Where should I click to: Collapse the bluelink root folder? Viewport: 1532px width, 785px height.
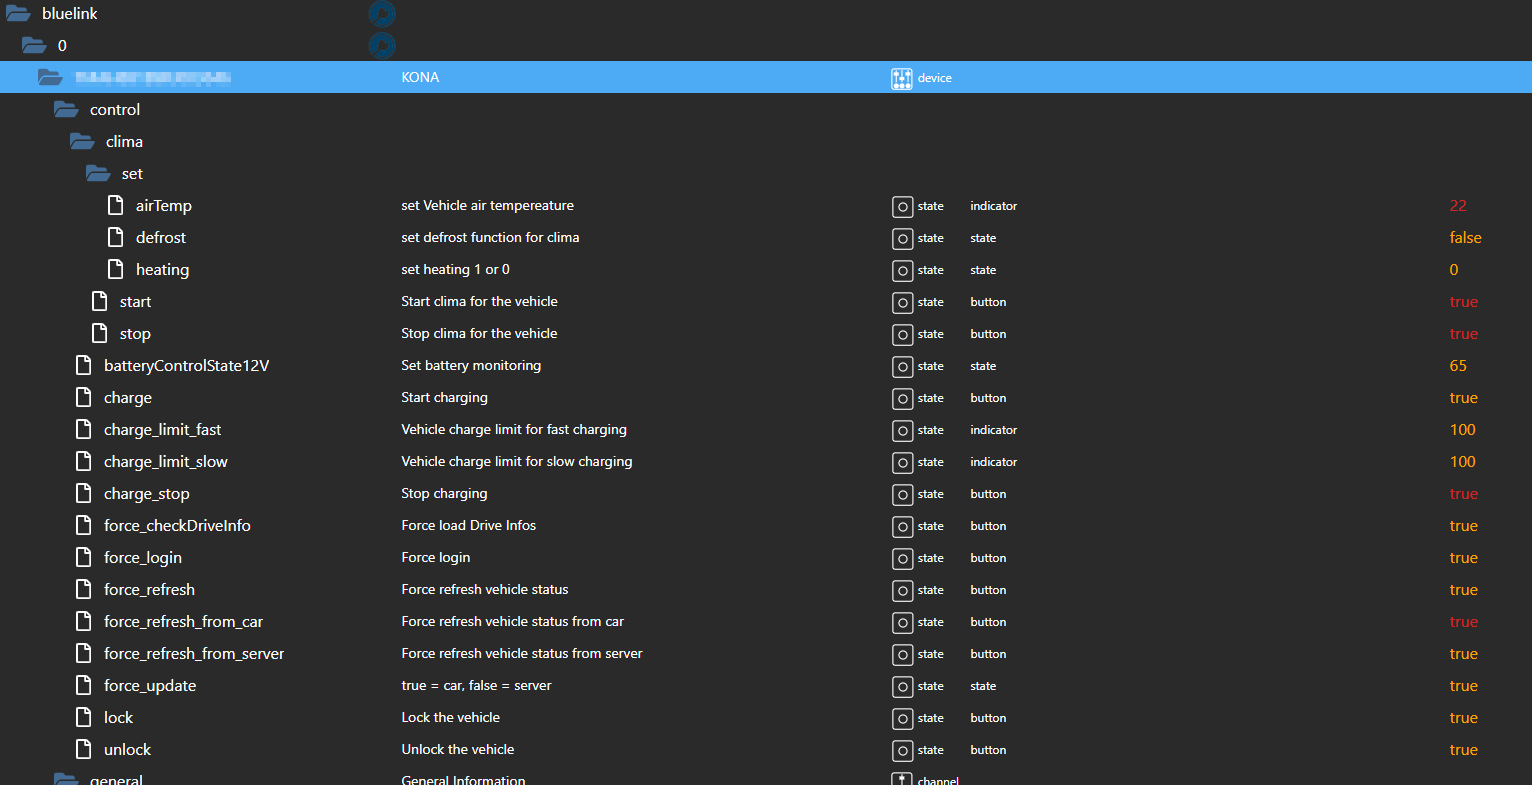[18, 14]
